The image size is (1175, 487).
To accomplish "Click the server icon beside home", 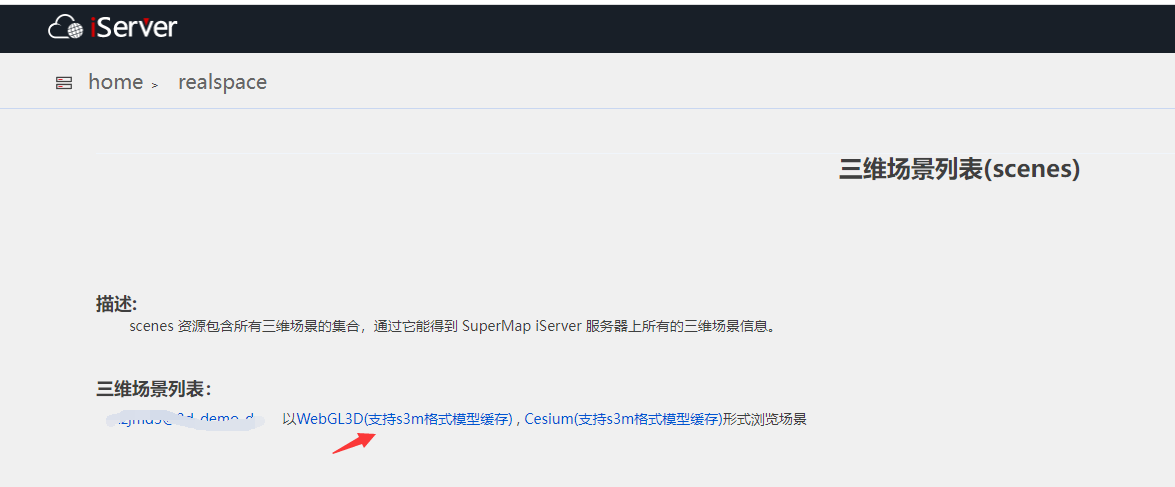I will [x=64, y=83].
